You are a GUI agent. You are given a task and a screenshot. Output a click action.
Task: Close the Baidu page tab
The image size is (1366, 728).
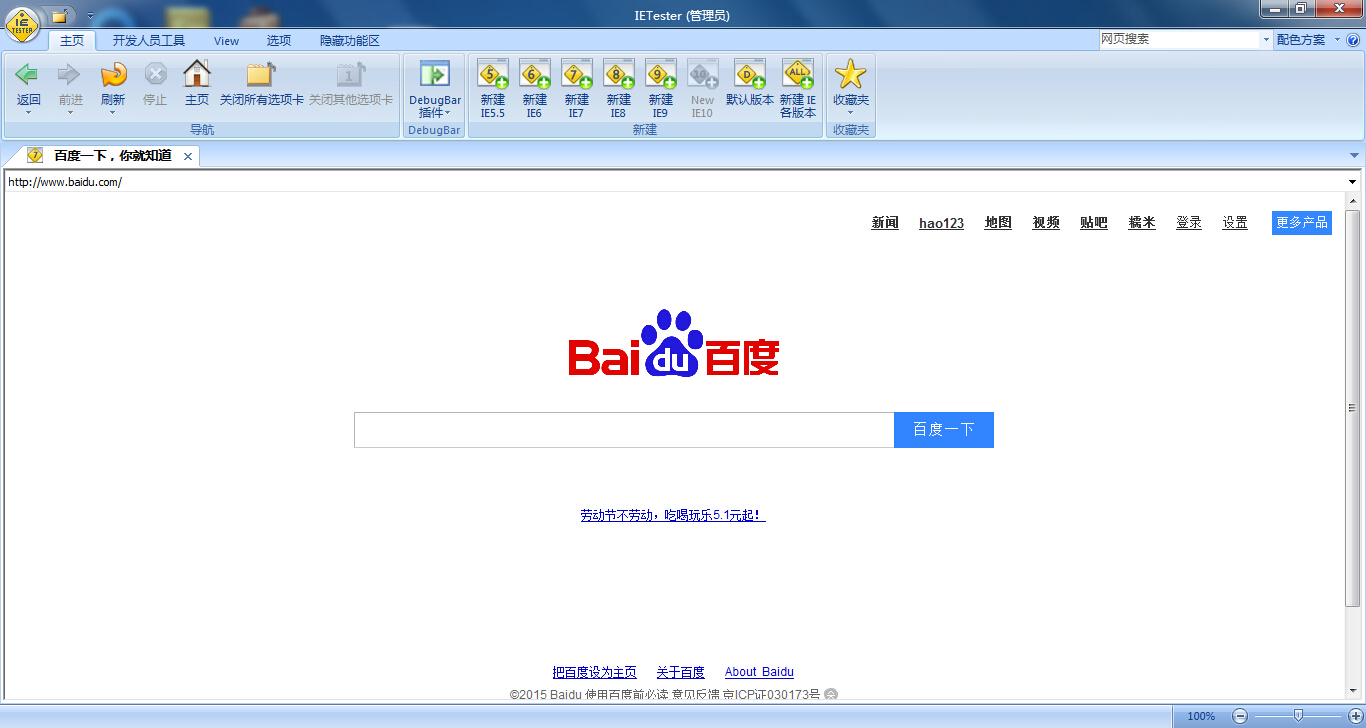[x=188, y=156]
